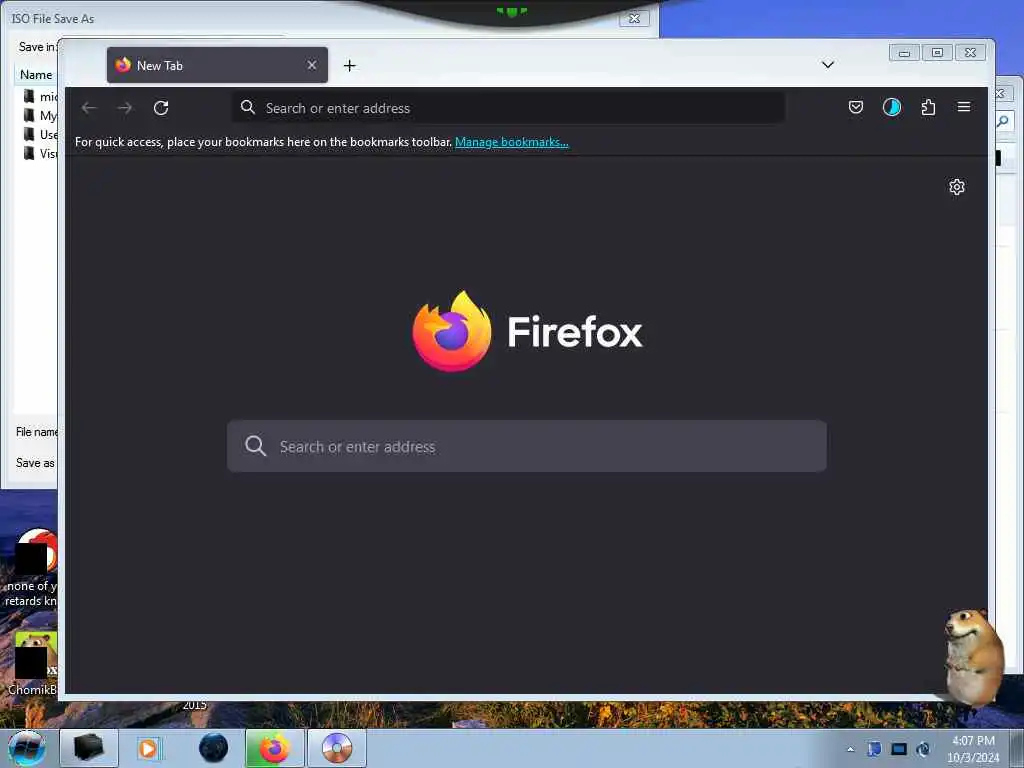Focus the center Search or enter address box

pos(526,446)
